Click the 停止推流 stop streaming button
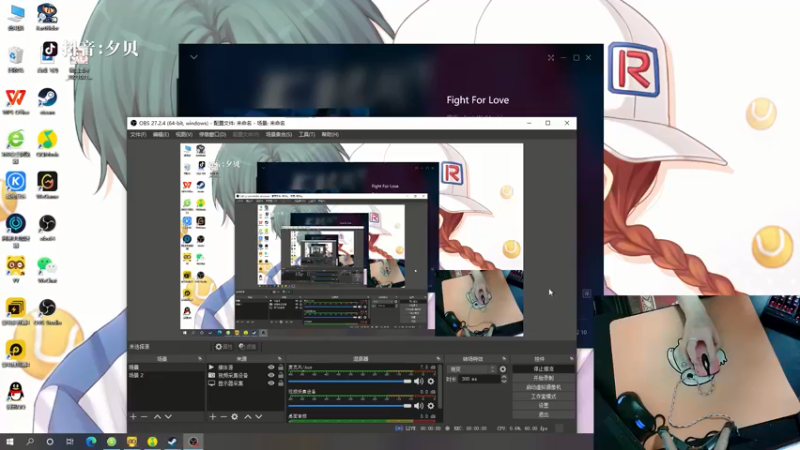Image resolution: width=800 pixels, height=450 pixels. point(543,369)
